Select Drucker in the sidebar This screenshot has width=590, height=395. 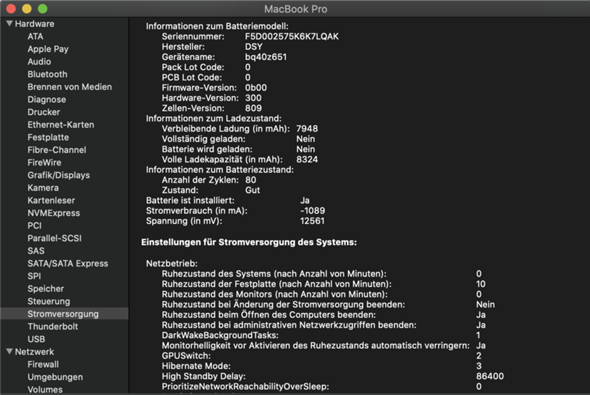(x=44, y=112)
